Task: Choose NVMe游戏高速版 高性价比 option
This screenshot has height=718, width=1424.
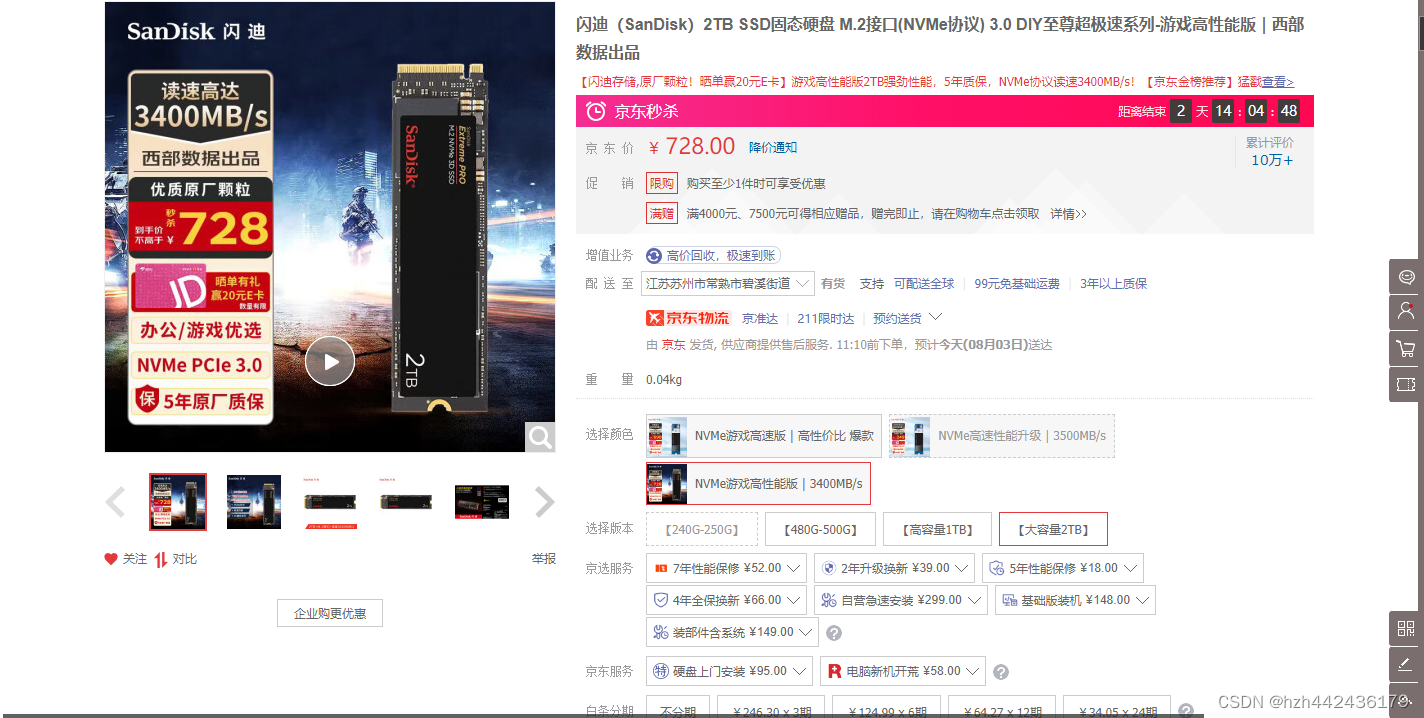Action: click(764, 436)
